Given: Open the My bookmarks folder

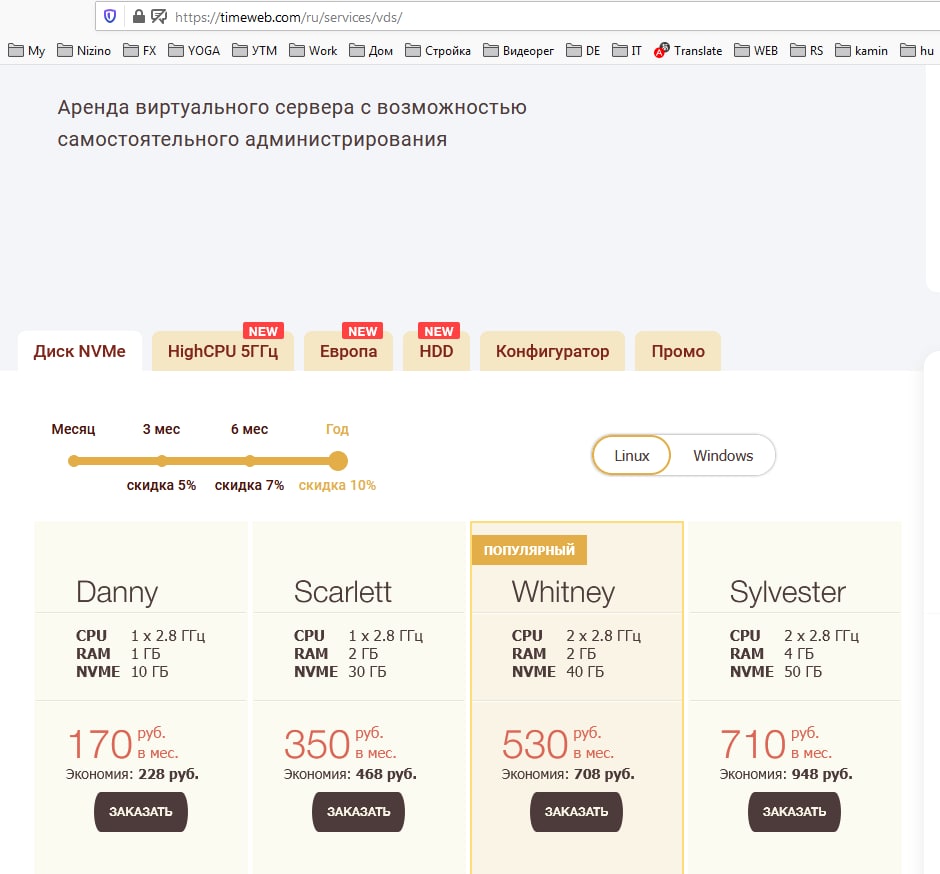Looking at the screenshot, I should (x=27, y=50).
